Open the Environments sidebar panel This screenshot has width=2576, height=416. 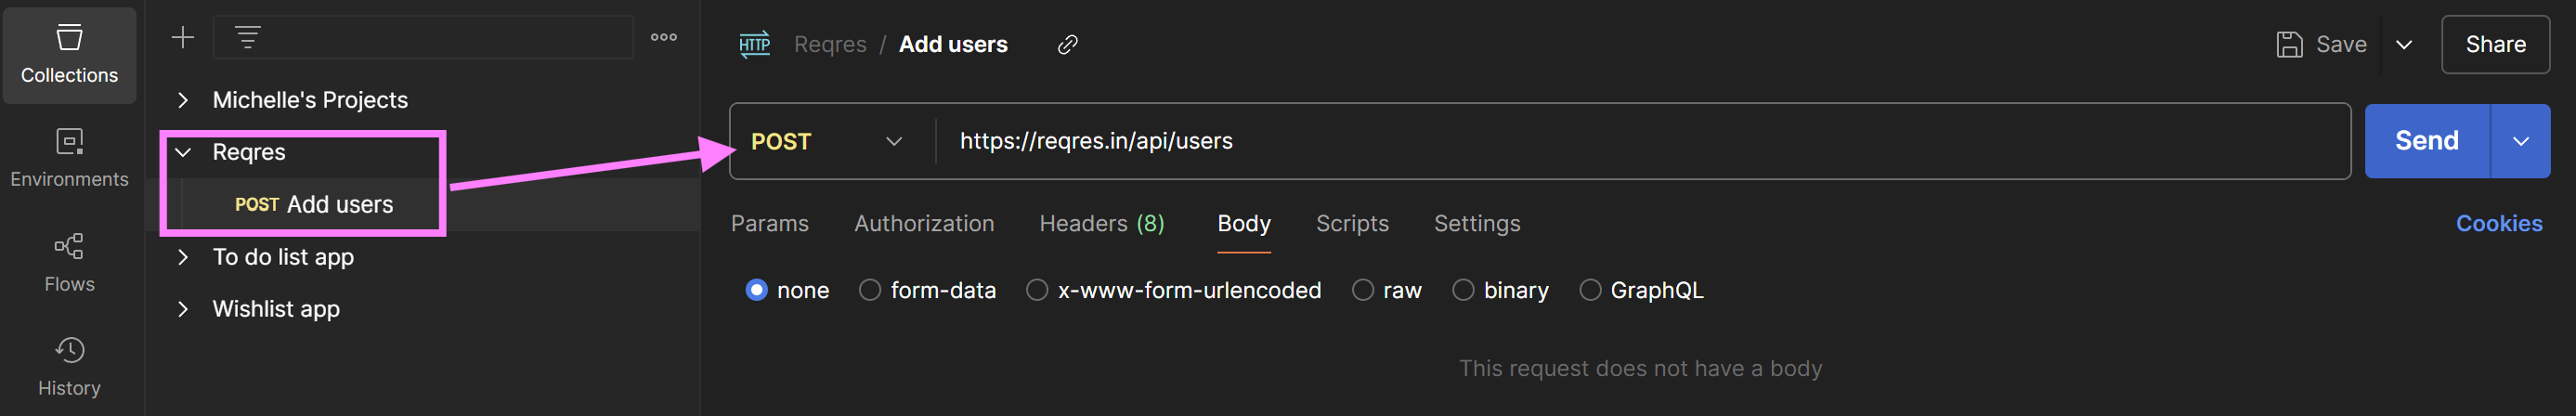click(x=69, y=159)
